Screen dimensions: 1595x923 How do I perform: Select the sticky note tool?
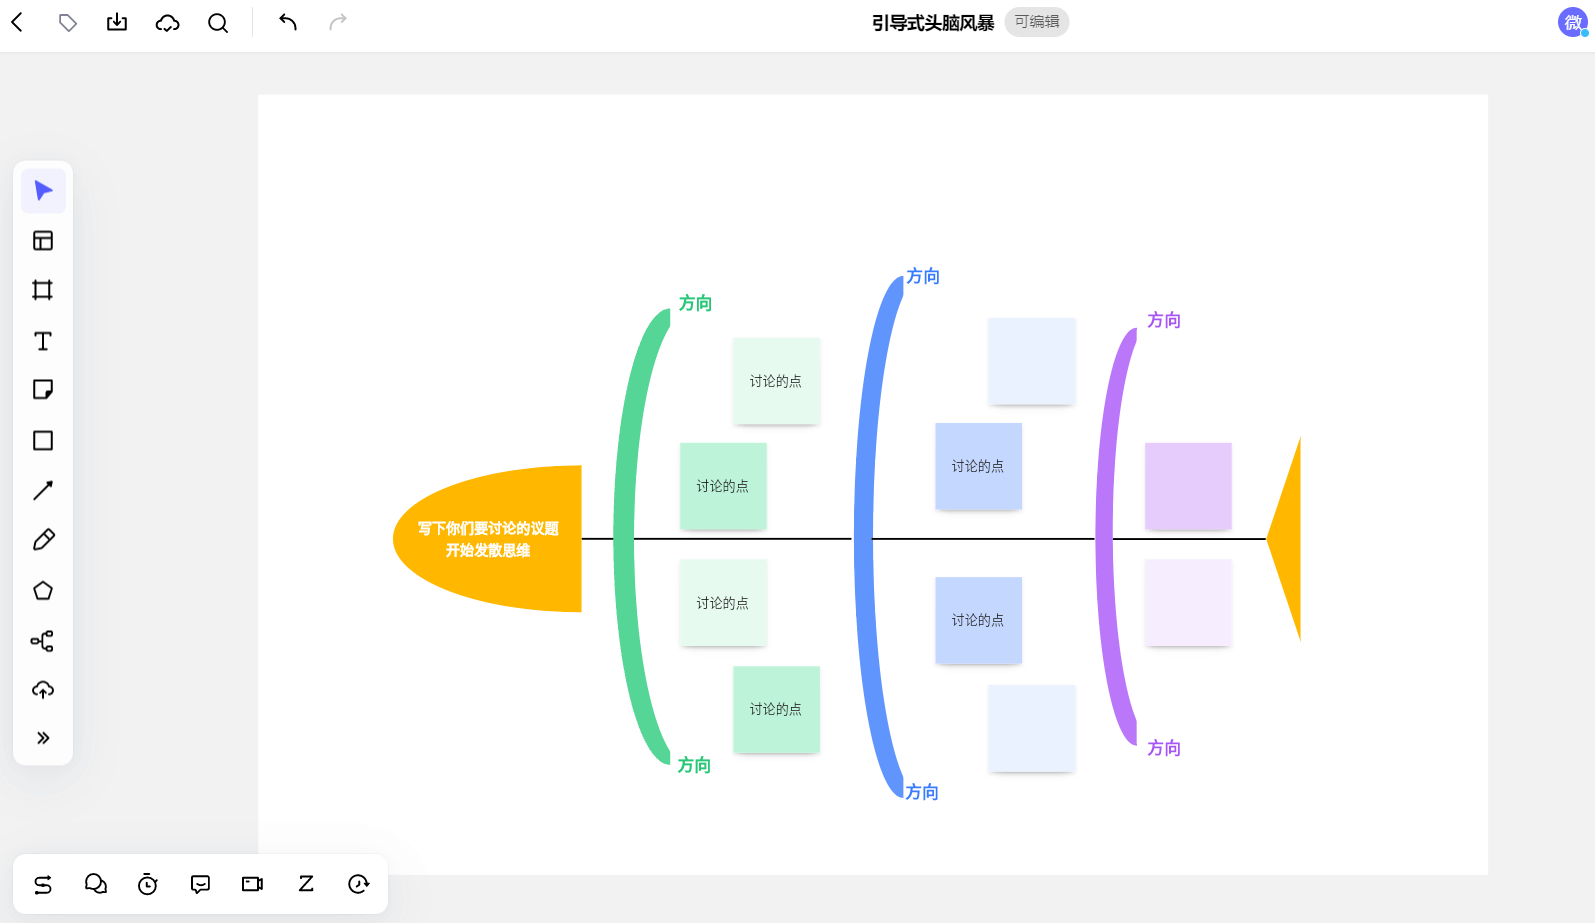(43, 390)
